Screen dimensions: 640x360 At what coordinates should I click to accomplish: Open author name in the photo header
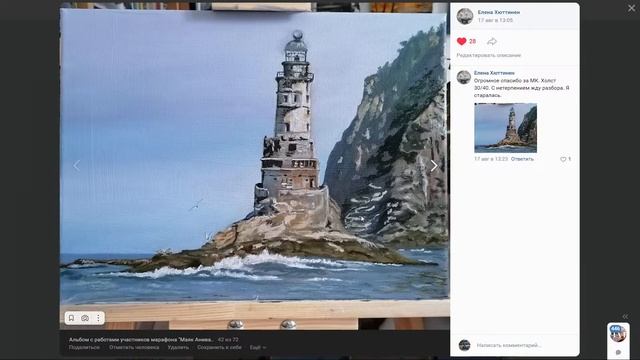[499, 12]
